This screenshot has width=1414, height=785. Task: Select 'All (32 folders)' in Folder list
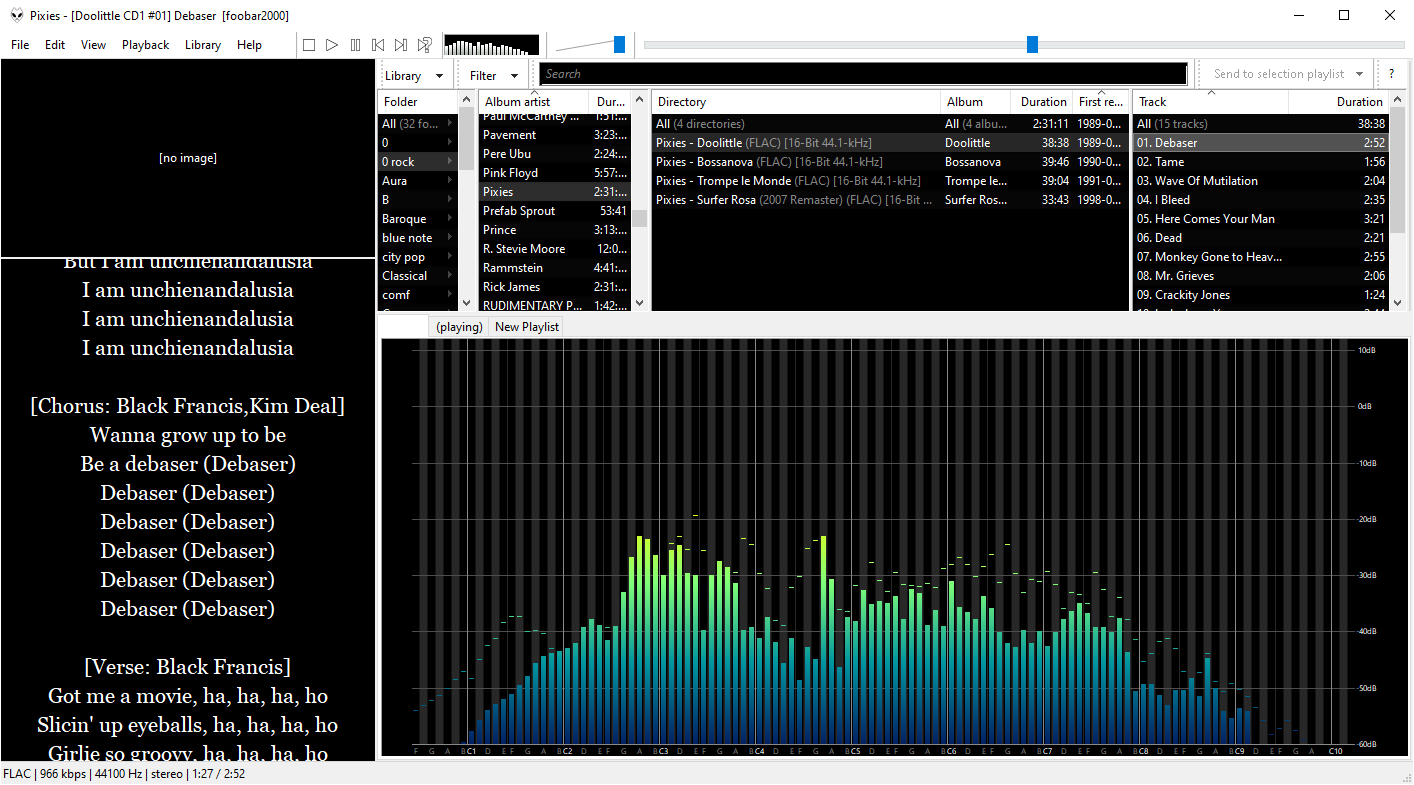[x=417, y=124]
